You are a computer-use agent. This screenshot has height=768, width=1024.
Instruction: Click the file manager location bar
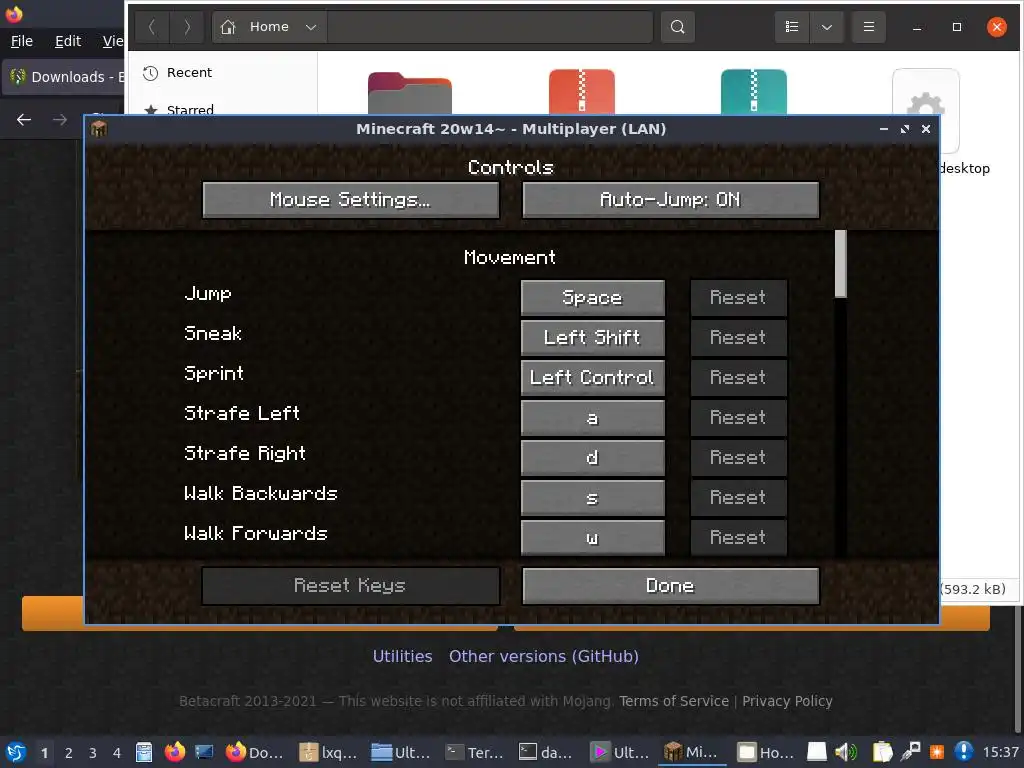pyautogui.click(x=490, y=27)
